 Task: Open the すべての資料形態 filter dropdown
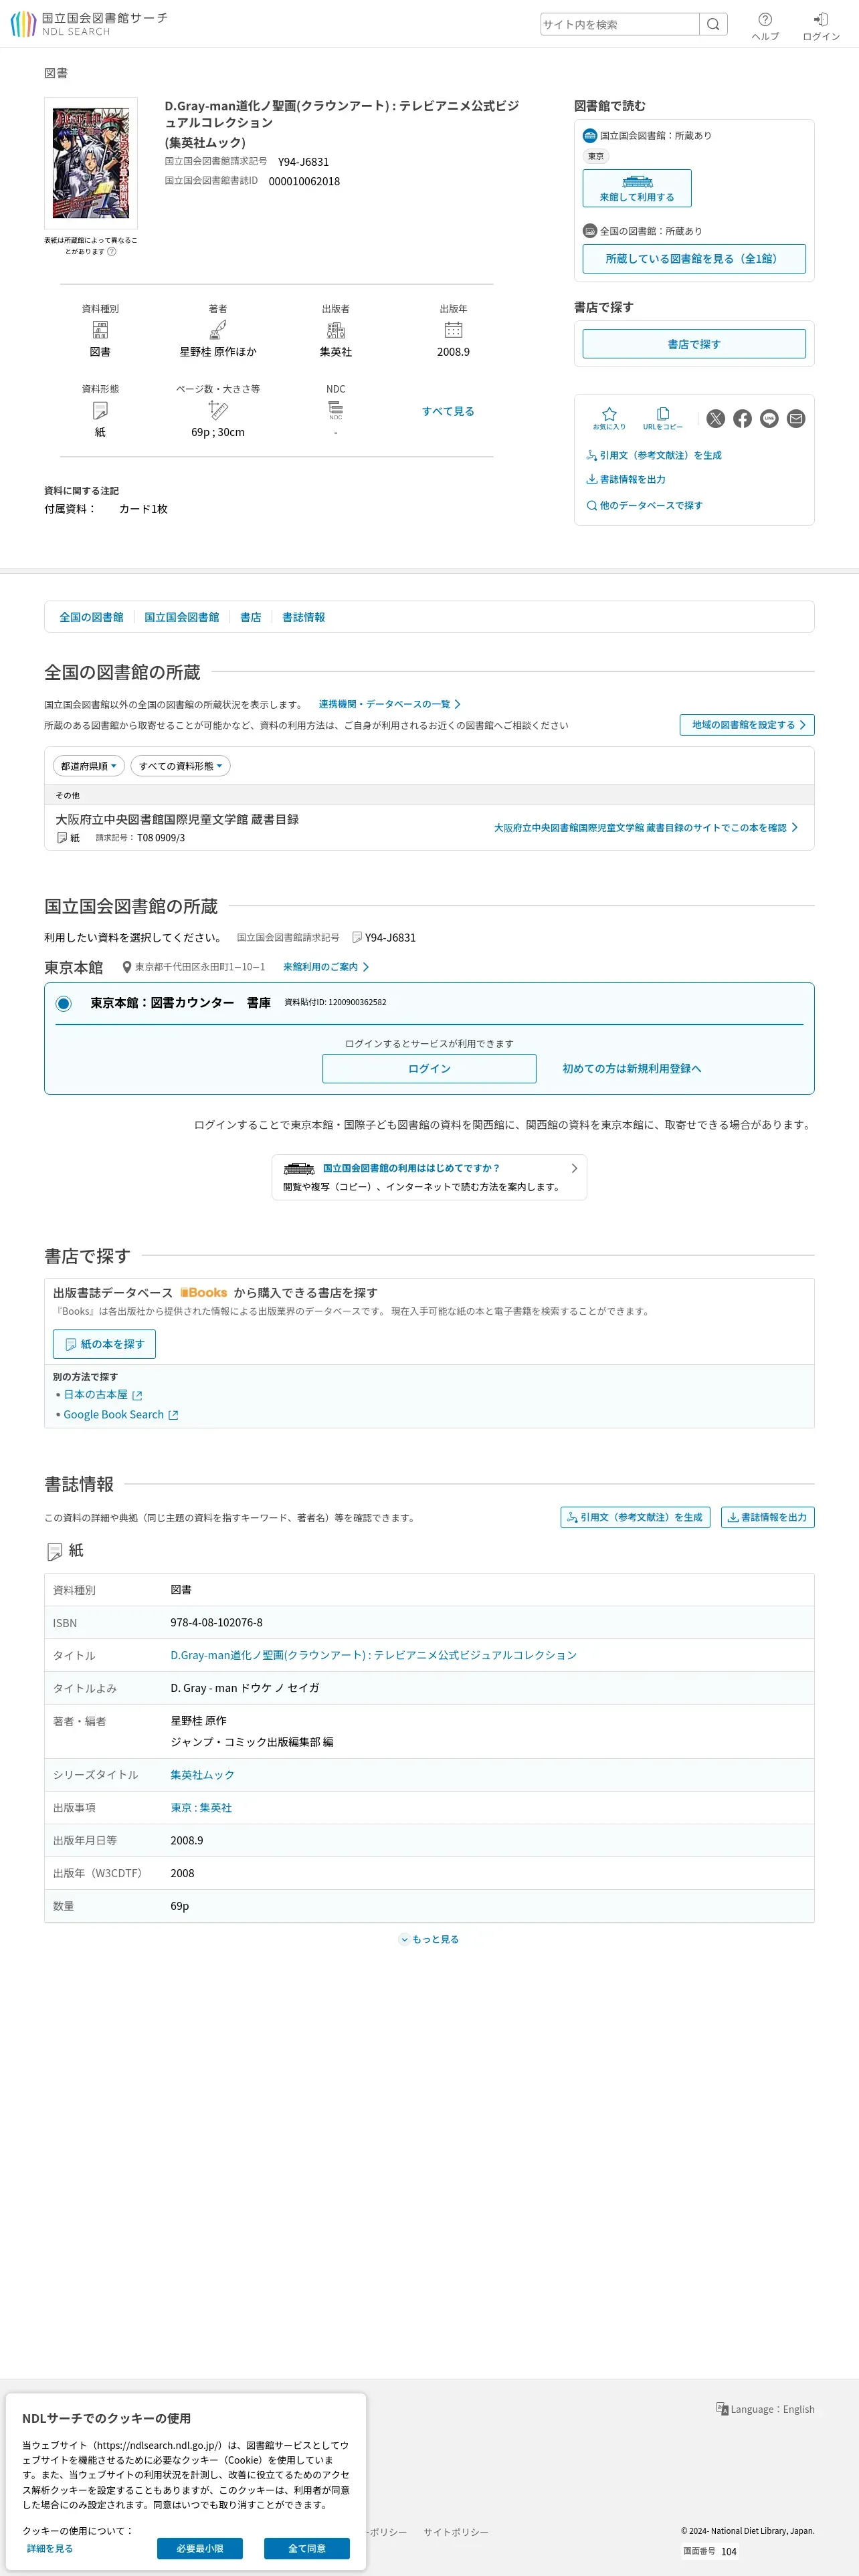click(181, 766)
